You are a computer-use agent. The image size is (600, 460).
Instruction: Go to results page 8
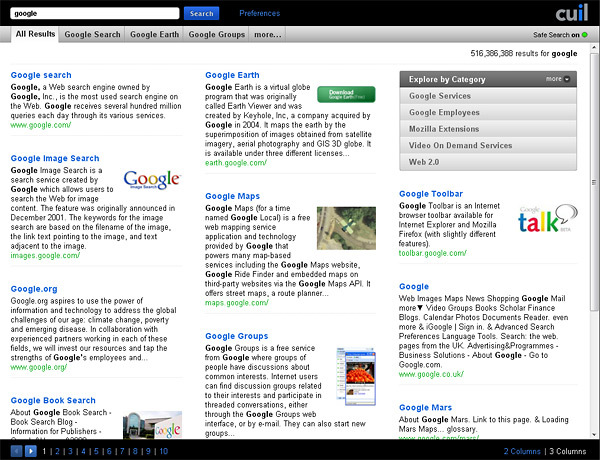135,451
